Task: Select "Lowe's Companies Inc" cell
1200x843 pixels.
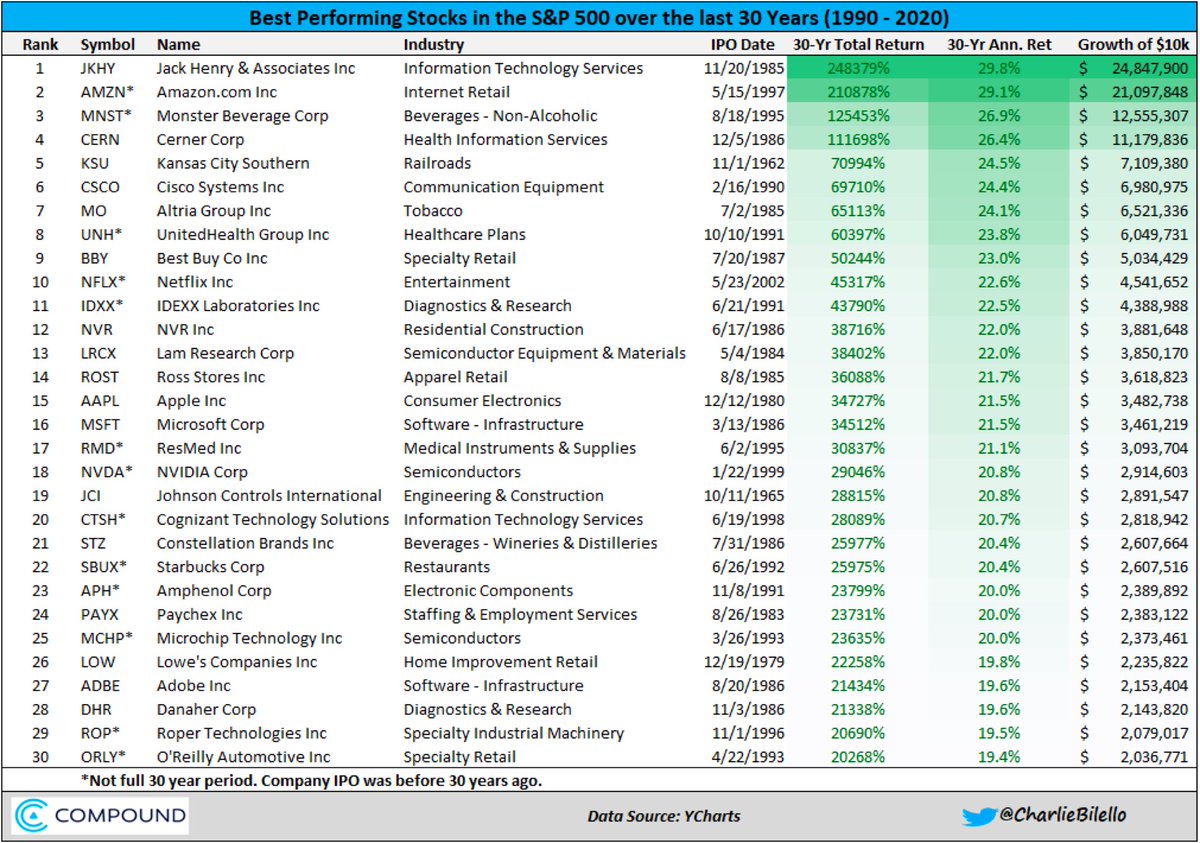Action: coord(237,662)
